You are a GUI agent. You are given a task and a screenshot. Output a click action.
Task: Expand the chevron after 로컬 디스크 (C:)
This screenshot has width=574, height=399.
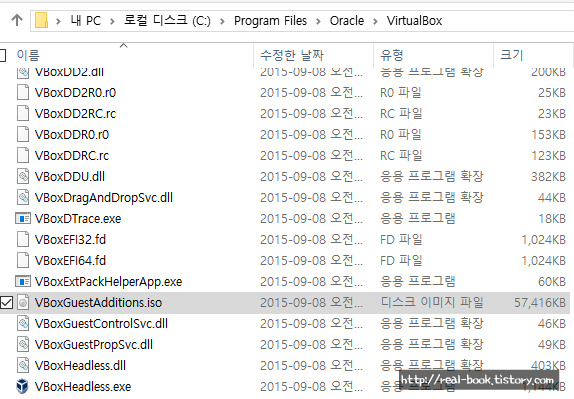[222, 21]
